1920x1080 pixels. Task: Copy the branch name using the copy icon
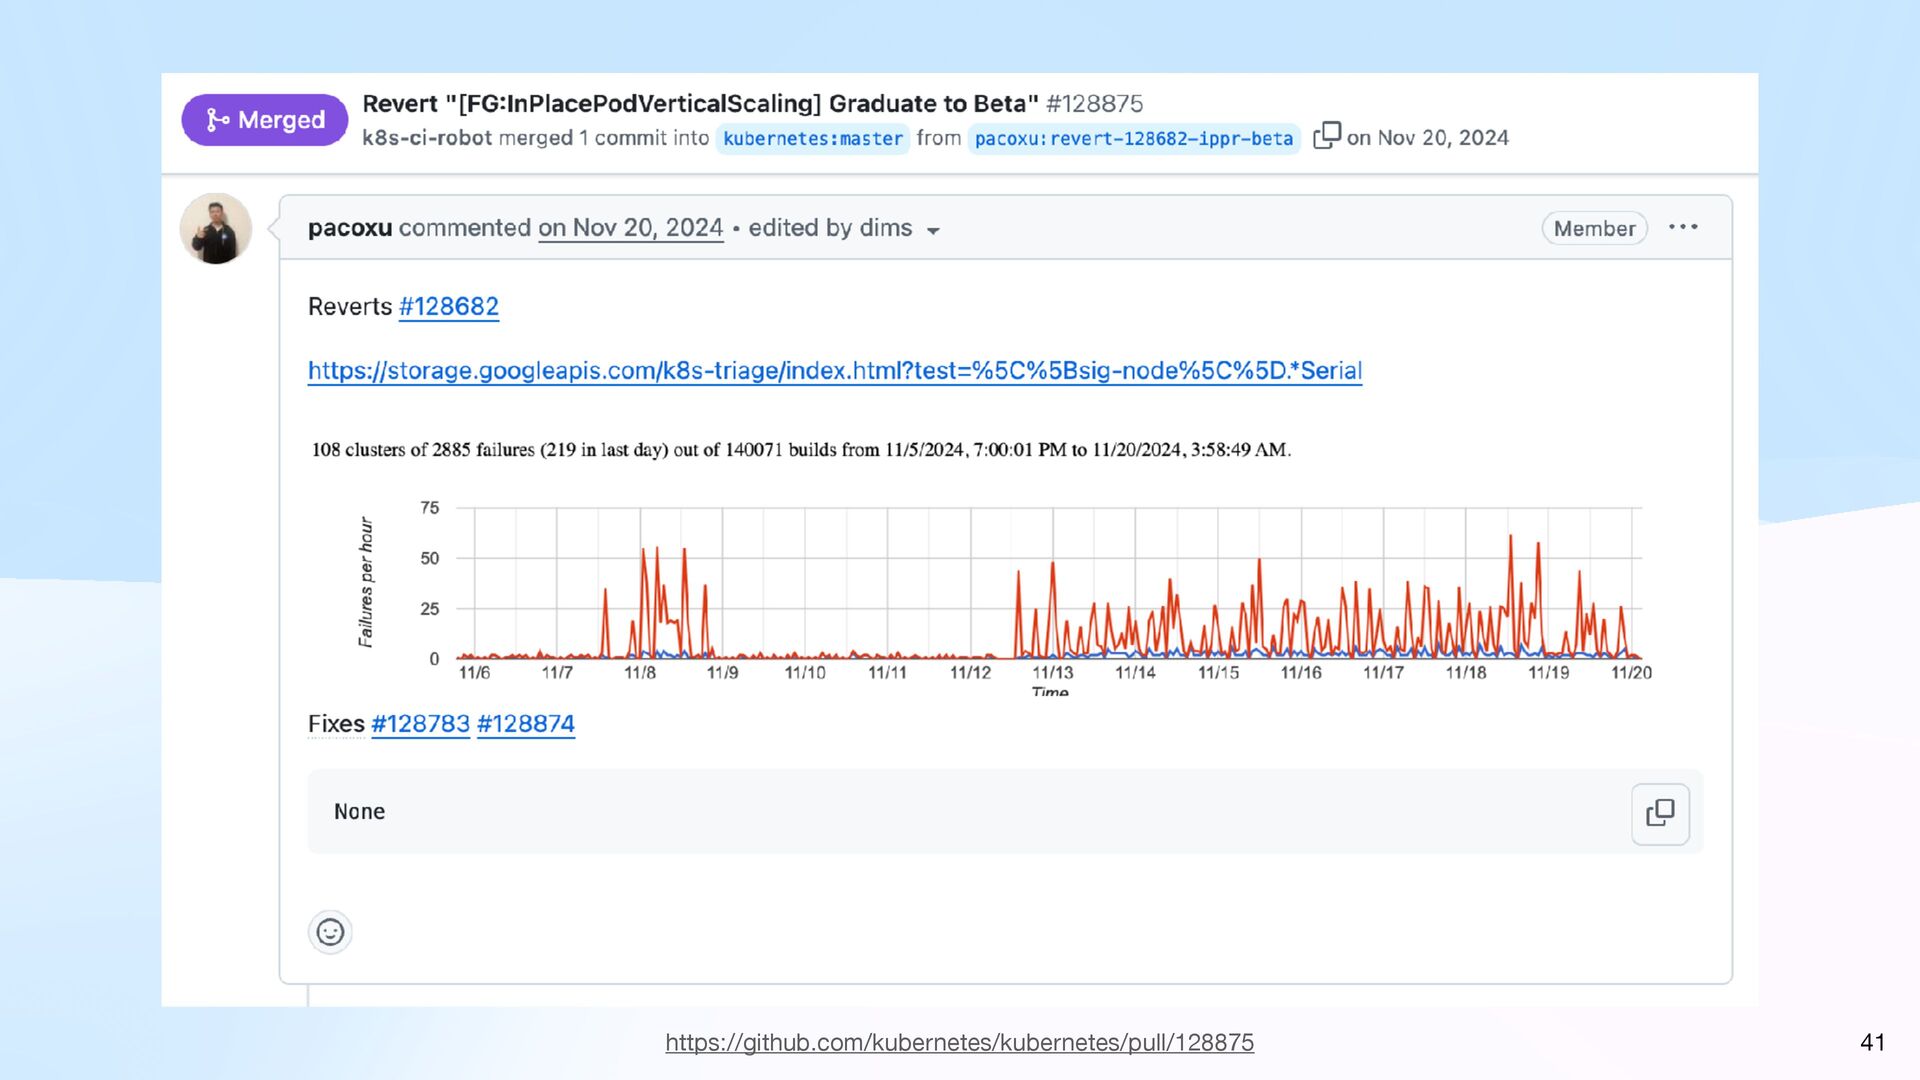tap(1326, 135)
